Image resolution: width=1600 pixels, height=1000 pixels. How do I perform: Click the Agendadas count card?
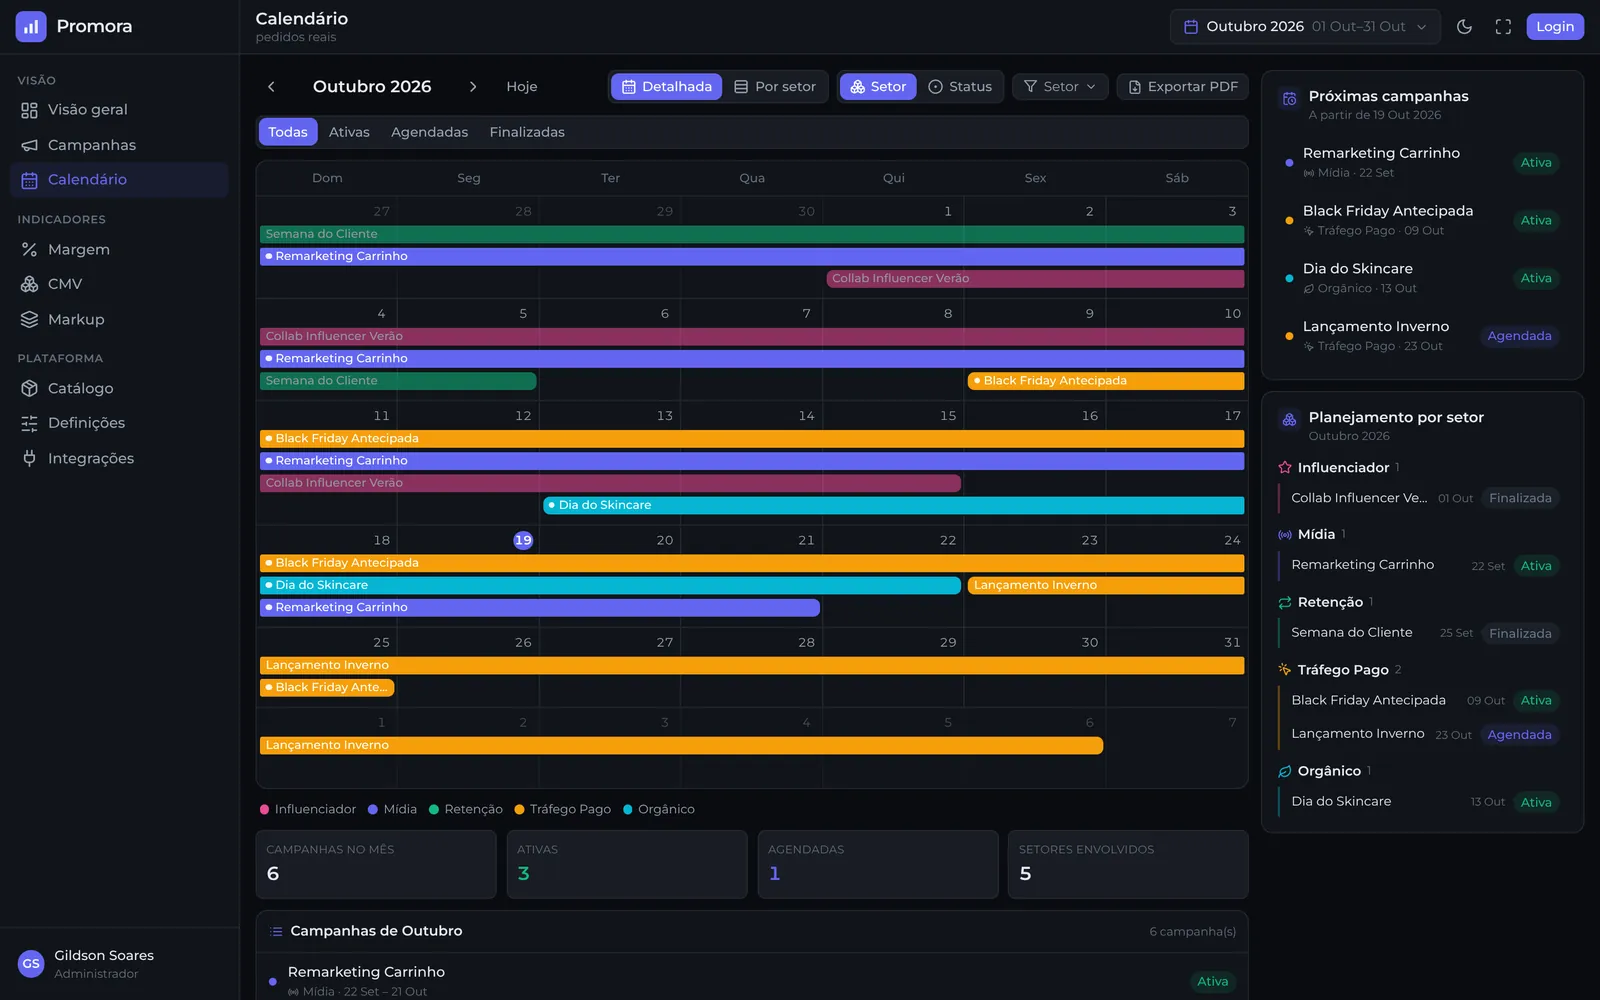tap(878, 864)
